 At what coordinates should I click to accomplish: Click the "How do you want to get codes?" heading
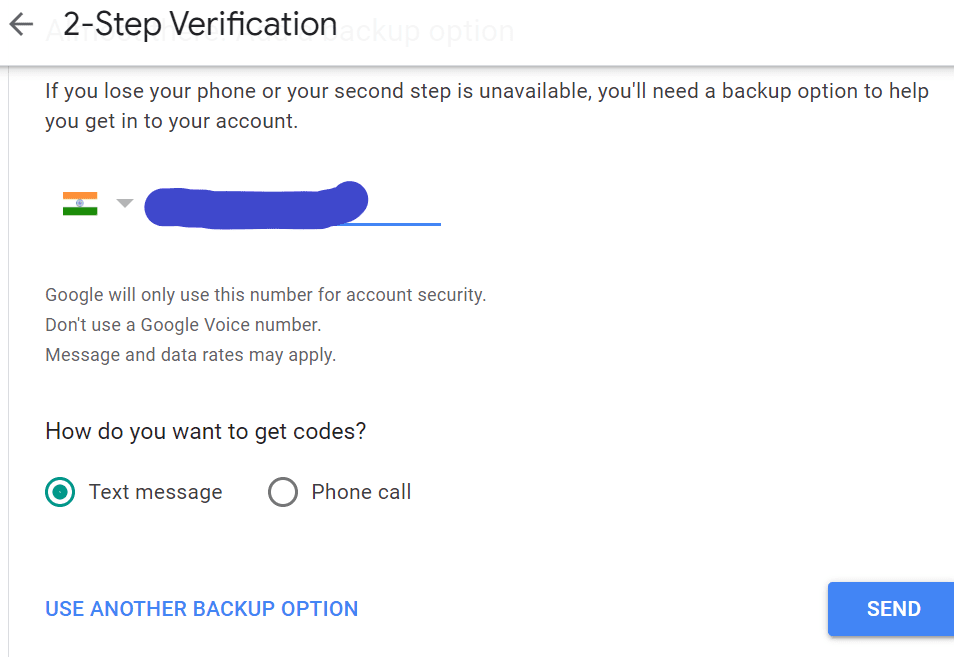click(x=206, y=431)
